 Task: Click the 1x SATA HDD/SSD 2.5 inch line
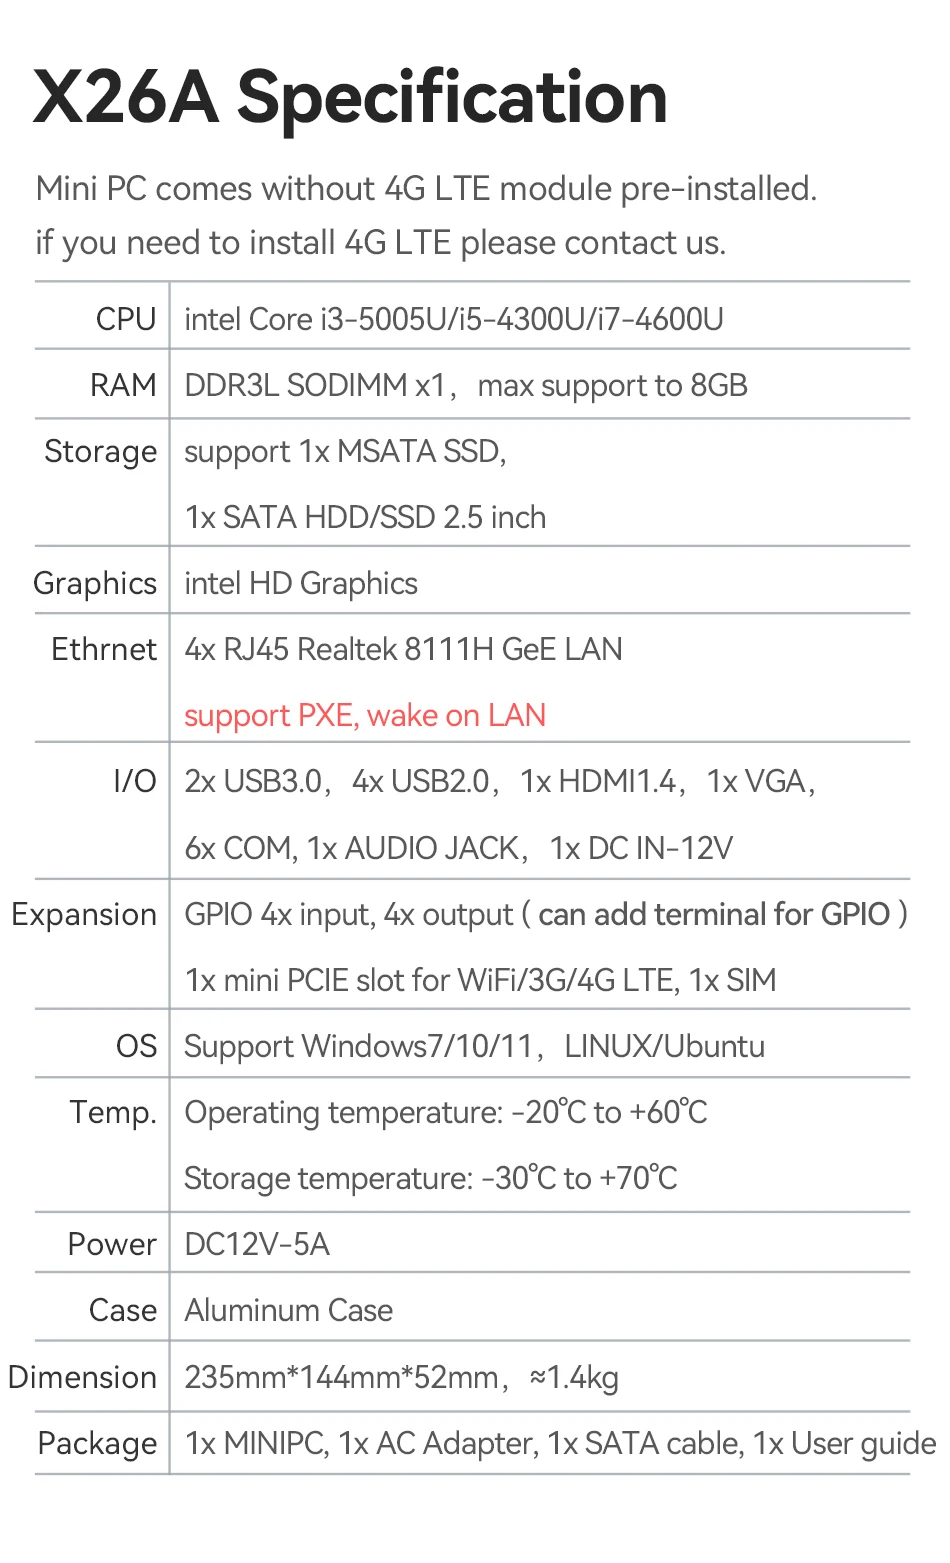coord(365,517)
